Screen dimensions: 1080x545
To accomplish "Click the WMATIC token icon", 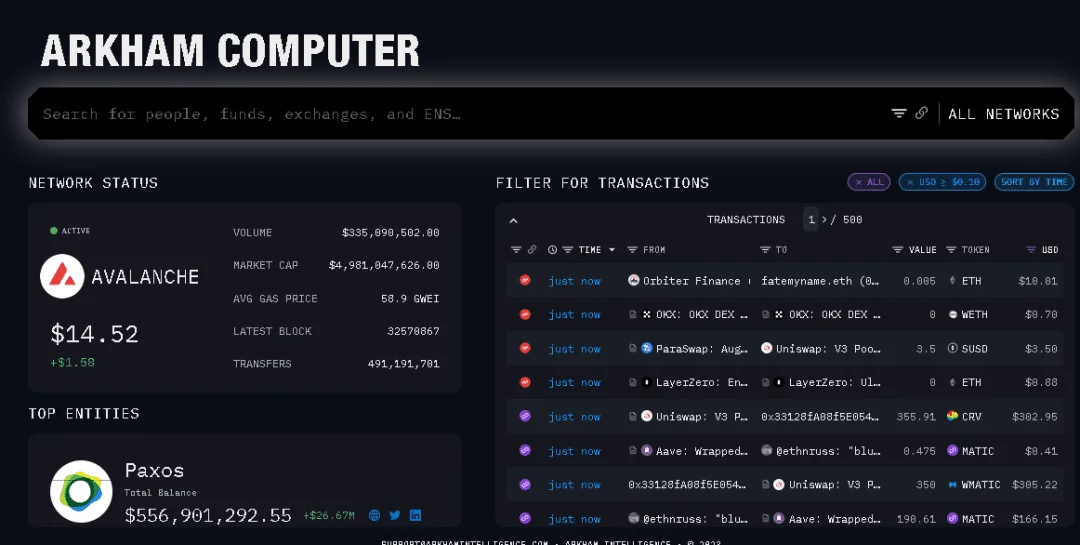I will coord(953,485).
